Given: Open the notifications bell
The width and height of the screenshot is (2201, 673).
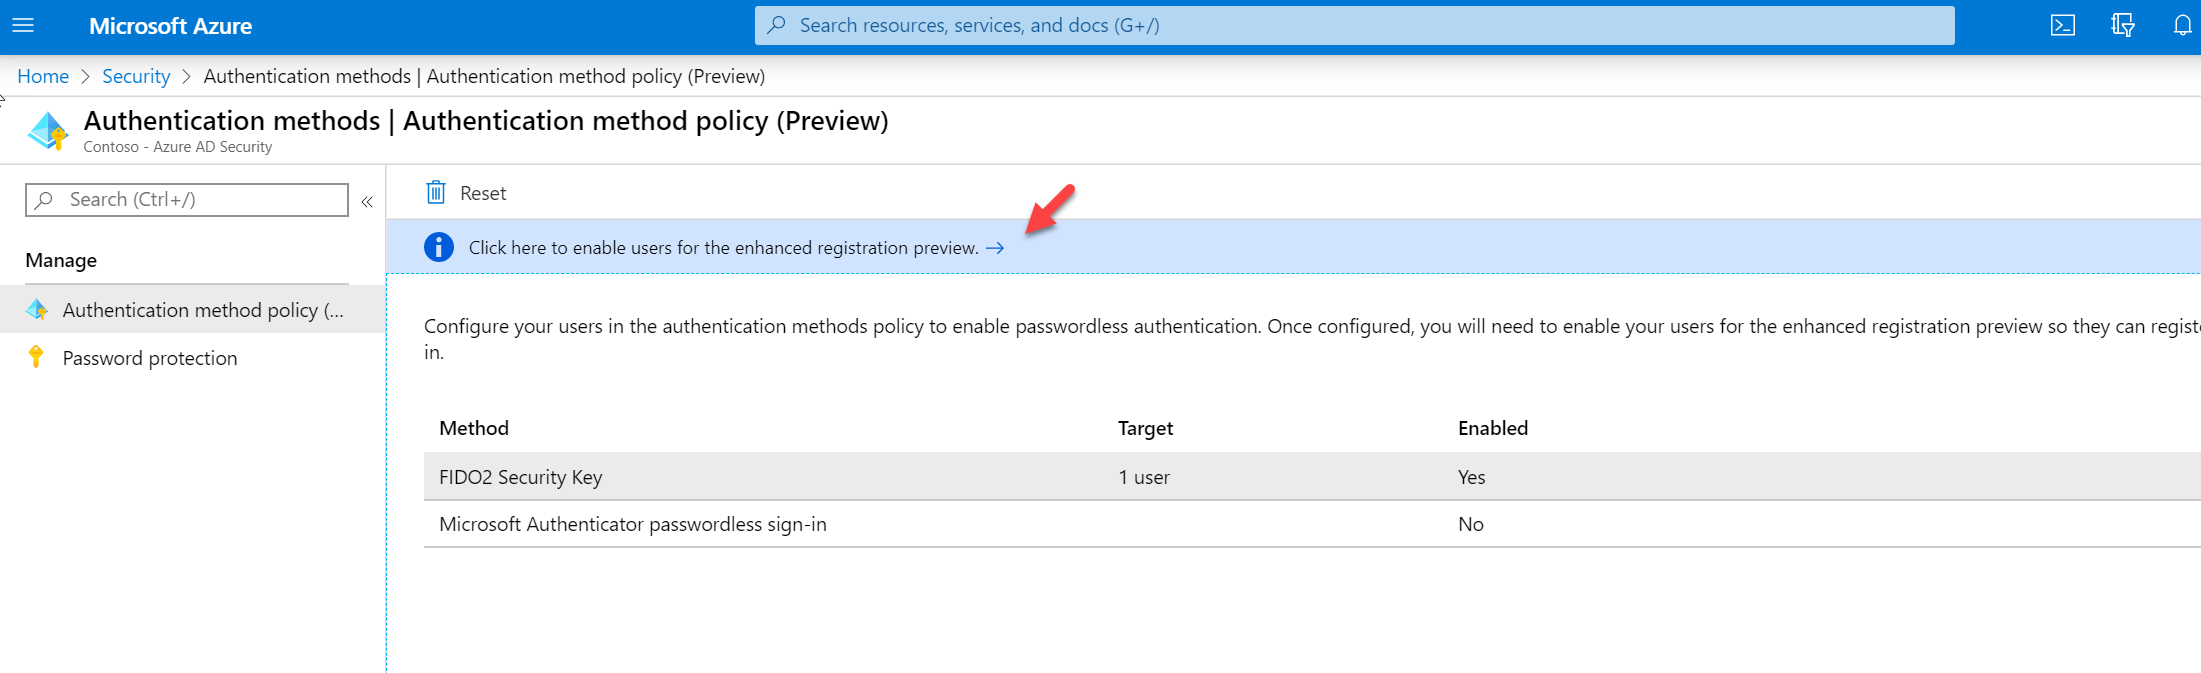Looking at the screenshot, I should click(x=2182, y=25).
